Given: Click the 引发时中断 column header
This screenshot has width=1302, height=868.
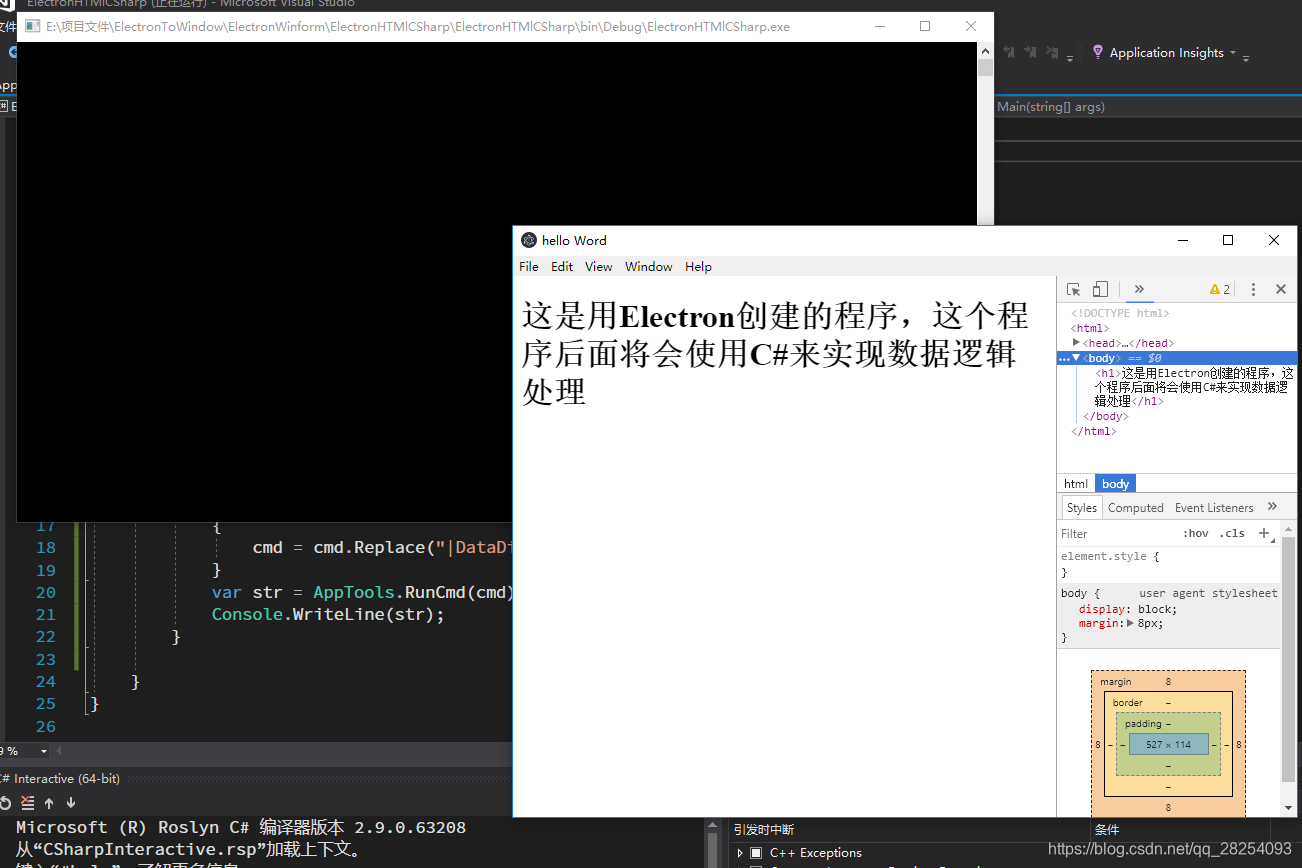Looking at the screenshot, I should pos(764,830).
